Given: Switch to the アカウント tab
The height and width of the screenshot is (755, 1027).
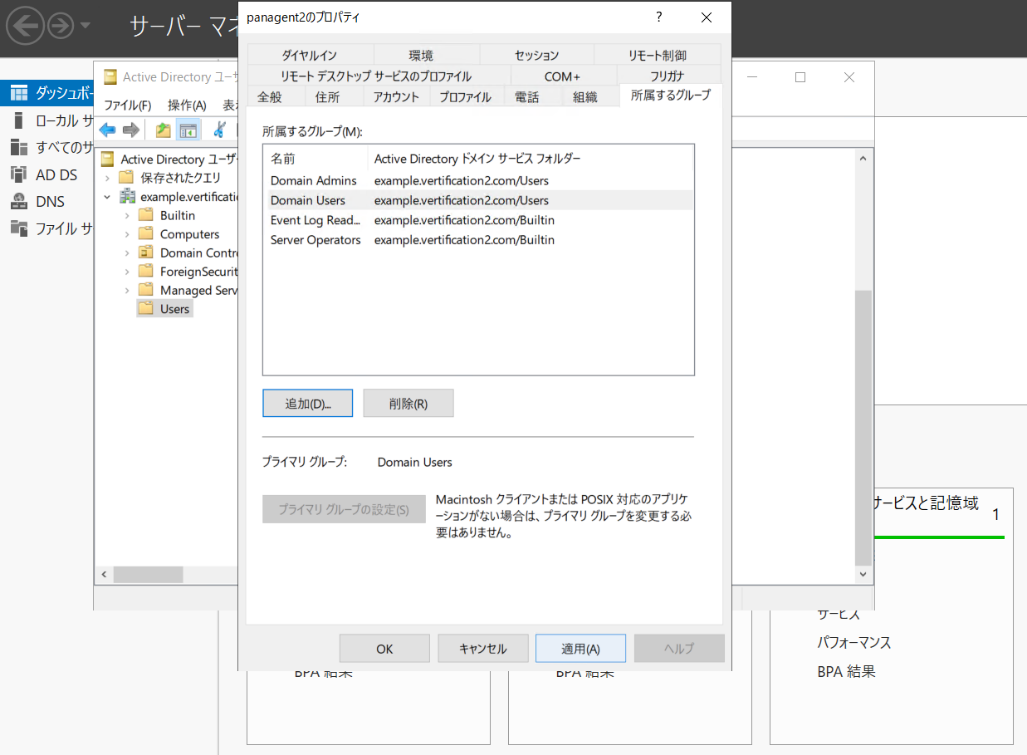Looking at the screenshot, I should pyautogui.click(x=396, y=97).
